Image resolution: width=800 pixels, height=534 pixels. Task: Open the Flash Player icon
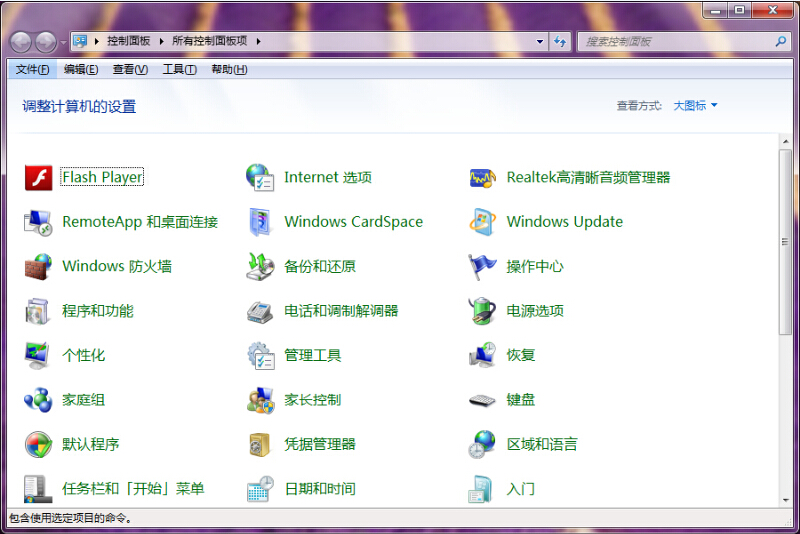click(38, 178)
